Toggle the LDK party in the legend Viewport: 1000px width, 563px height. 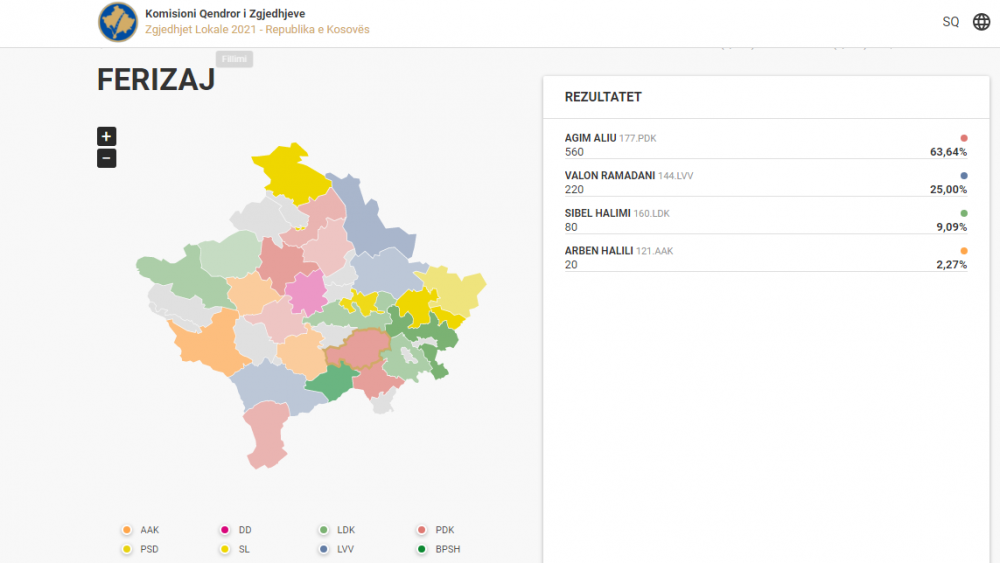(345, 530)
